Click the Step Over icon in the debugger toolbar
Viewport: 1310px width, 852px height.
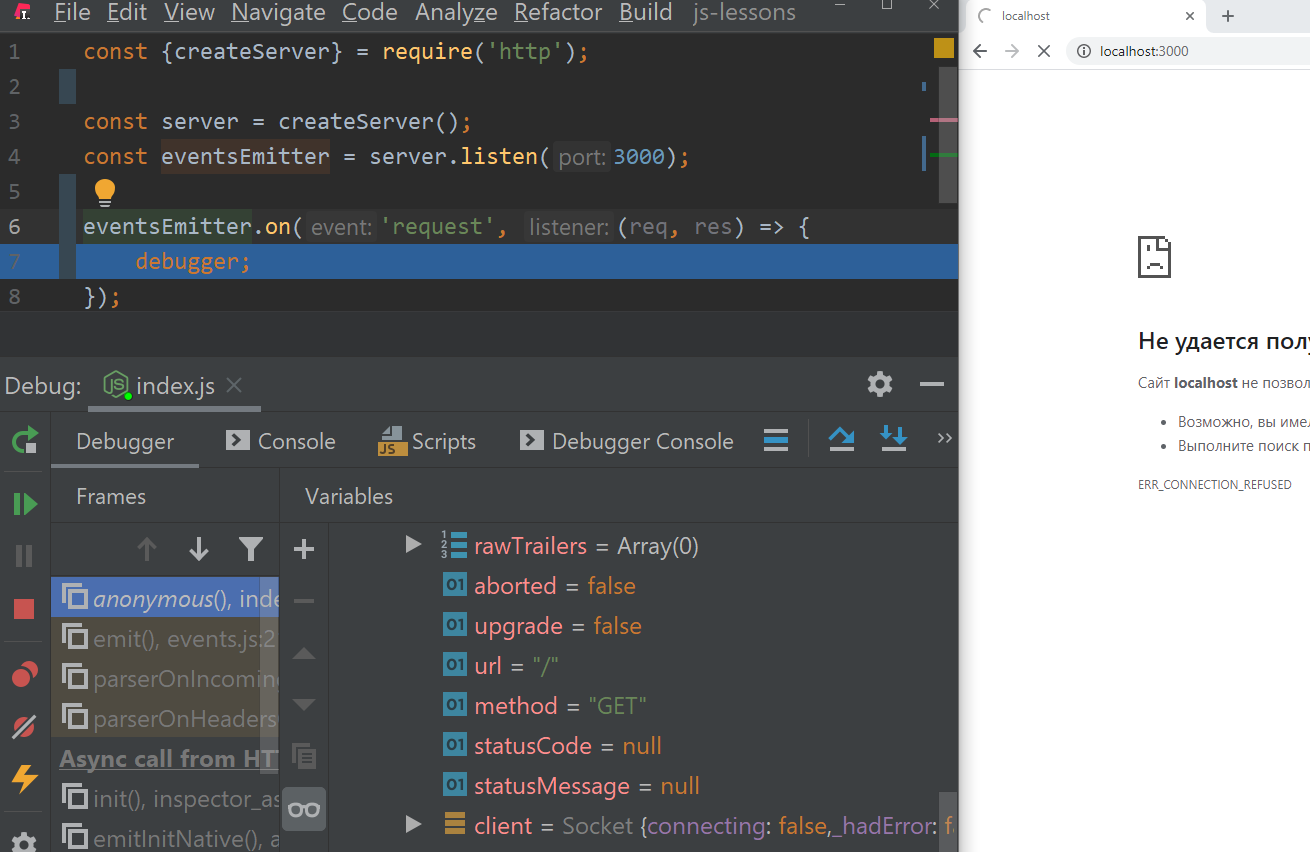(x=842, y=440)
